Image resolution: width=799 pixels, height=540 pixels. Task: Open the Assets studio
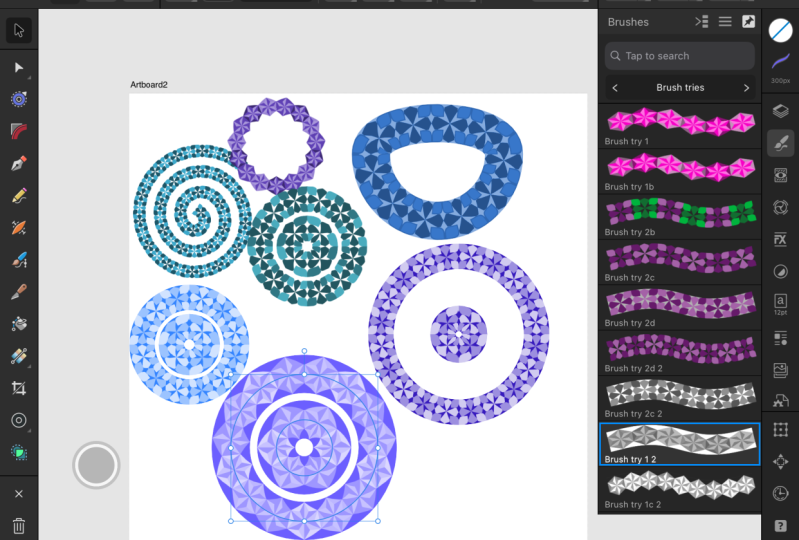tap(781, 401)
